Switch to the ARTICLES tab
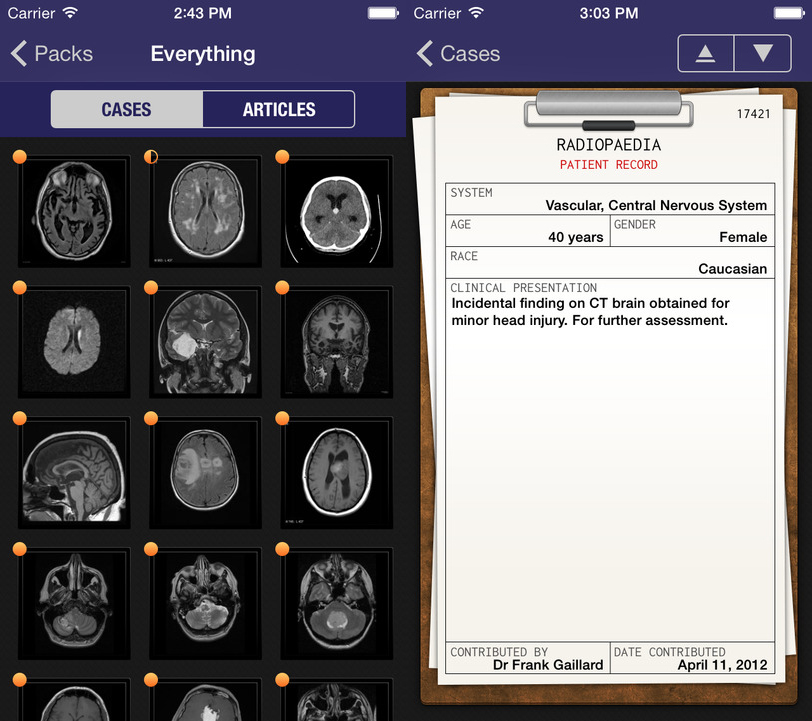 (279, 109)
